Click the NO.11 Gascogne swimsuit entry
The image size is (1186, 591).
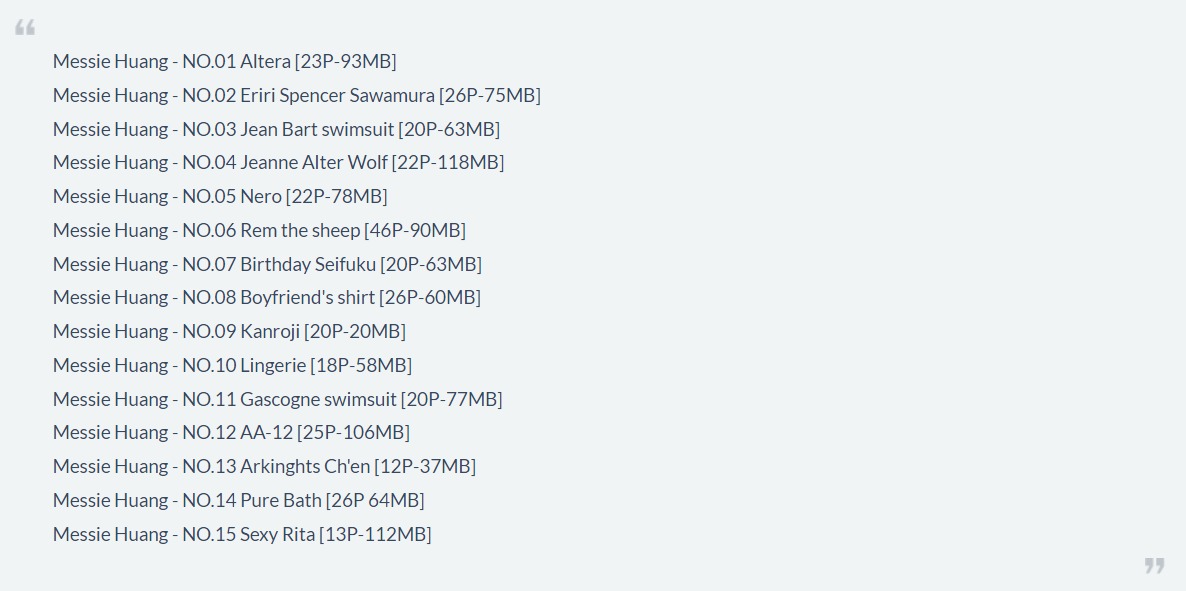pyautogui.click(x=278, y=399)
